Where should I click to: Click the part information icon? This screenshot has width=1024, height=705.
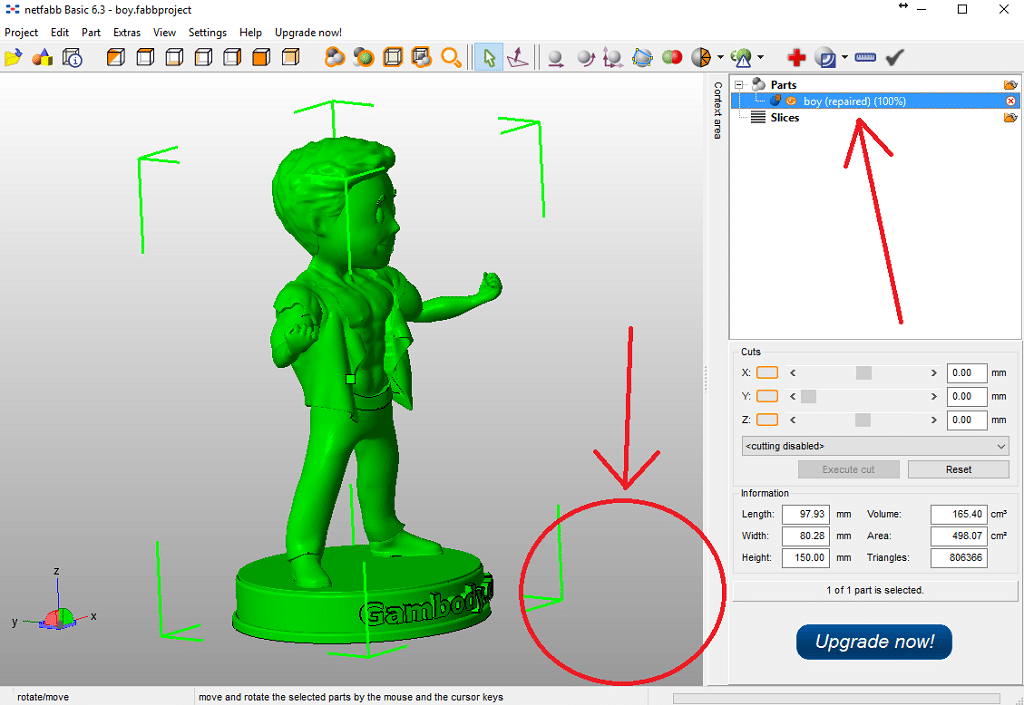pyautogui.click(x=72, y=57)
